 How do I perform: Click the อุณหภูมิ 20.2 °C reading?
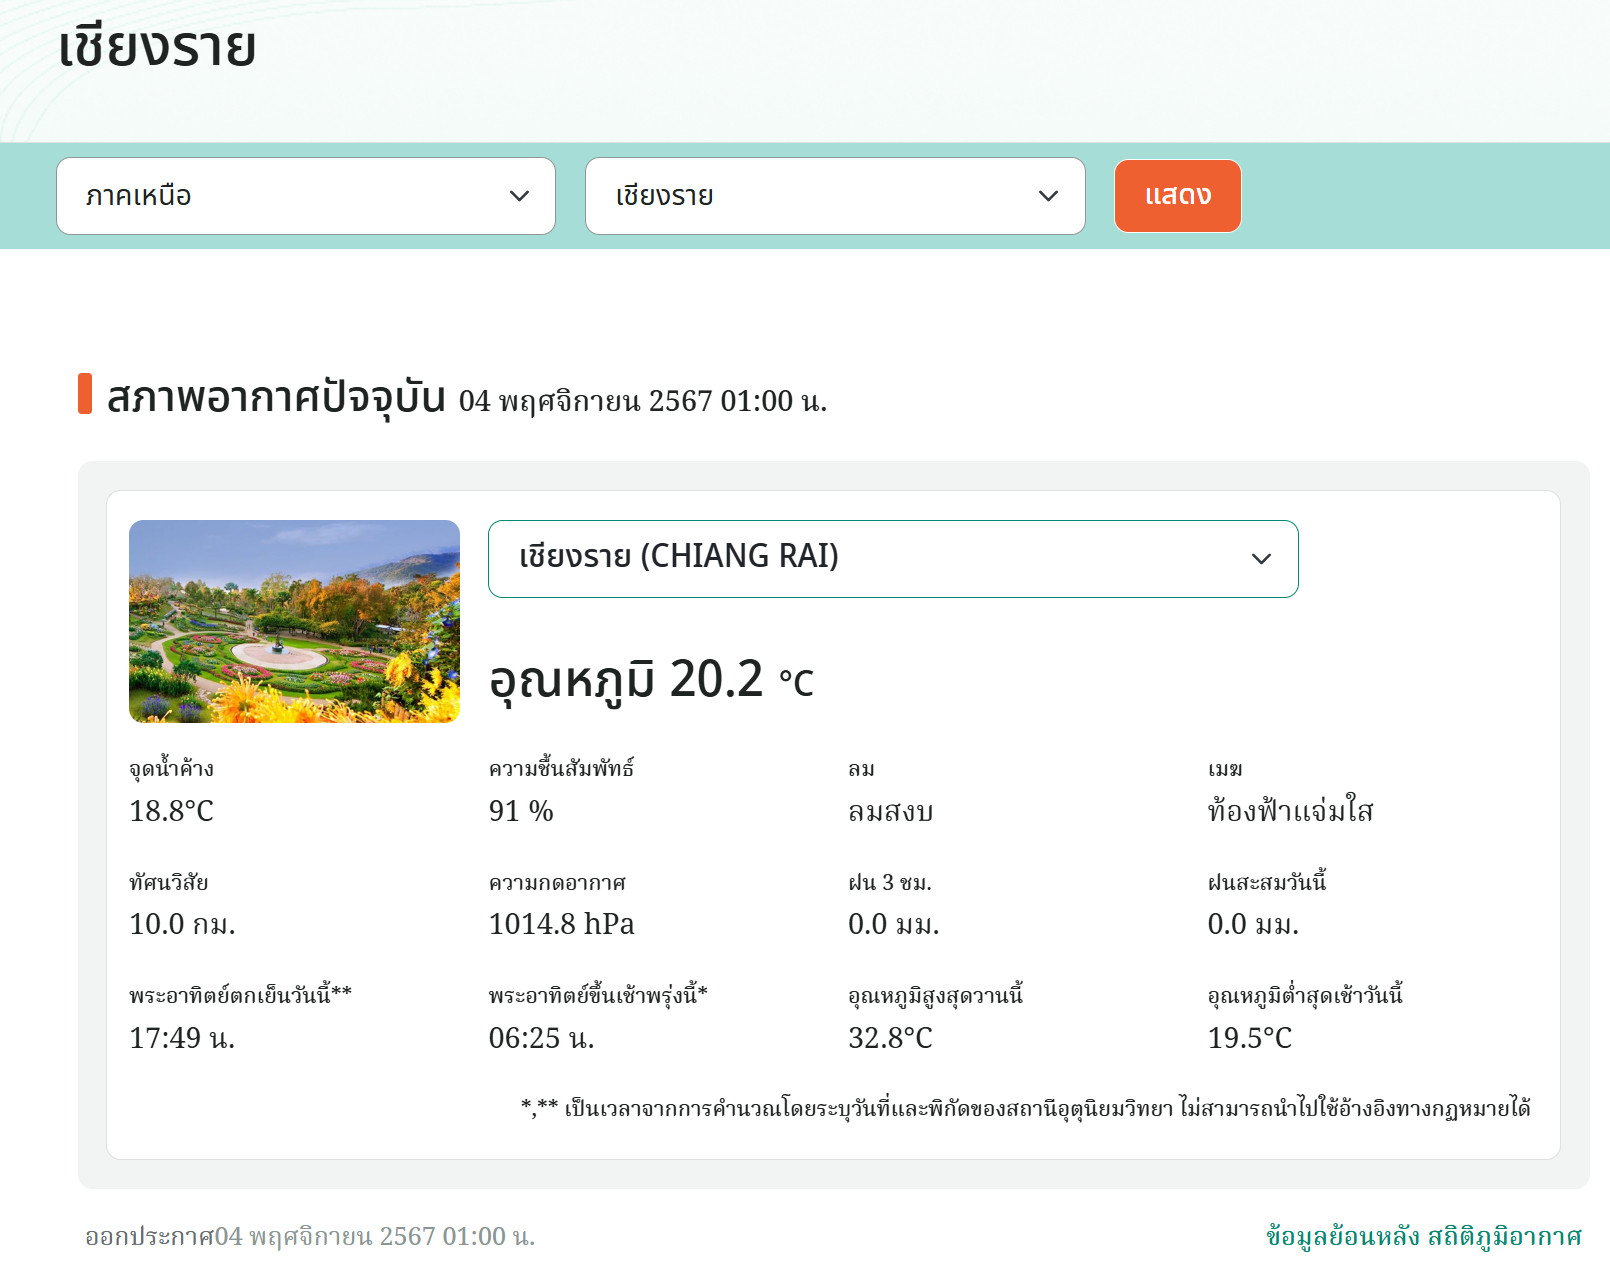click(651, 680)
